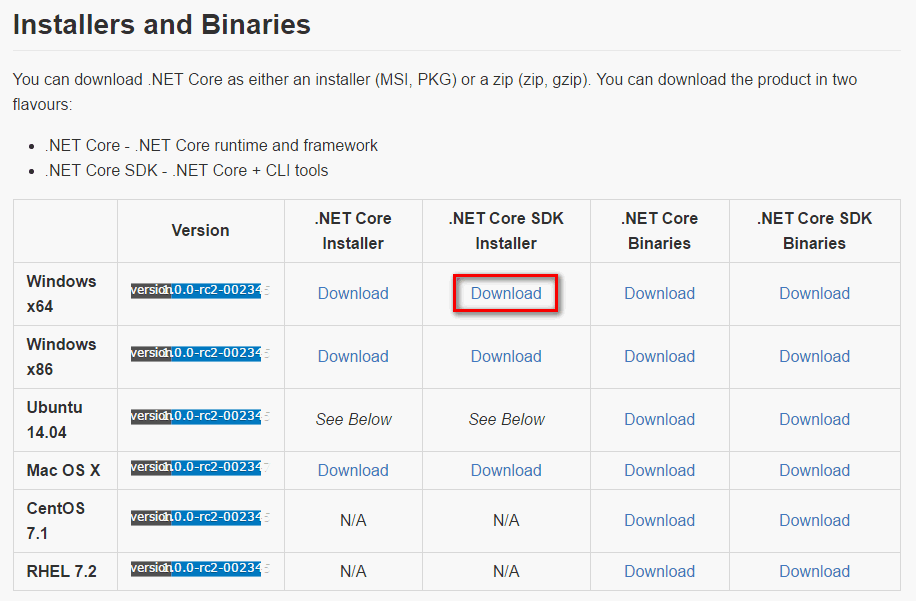Download the .NET Core SDK Installer for Windows x64
This screenshot has height=601, width=916.
tap(506, 293)
